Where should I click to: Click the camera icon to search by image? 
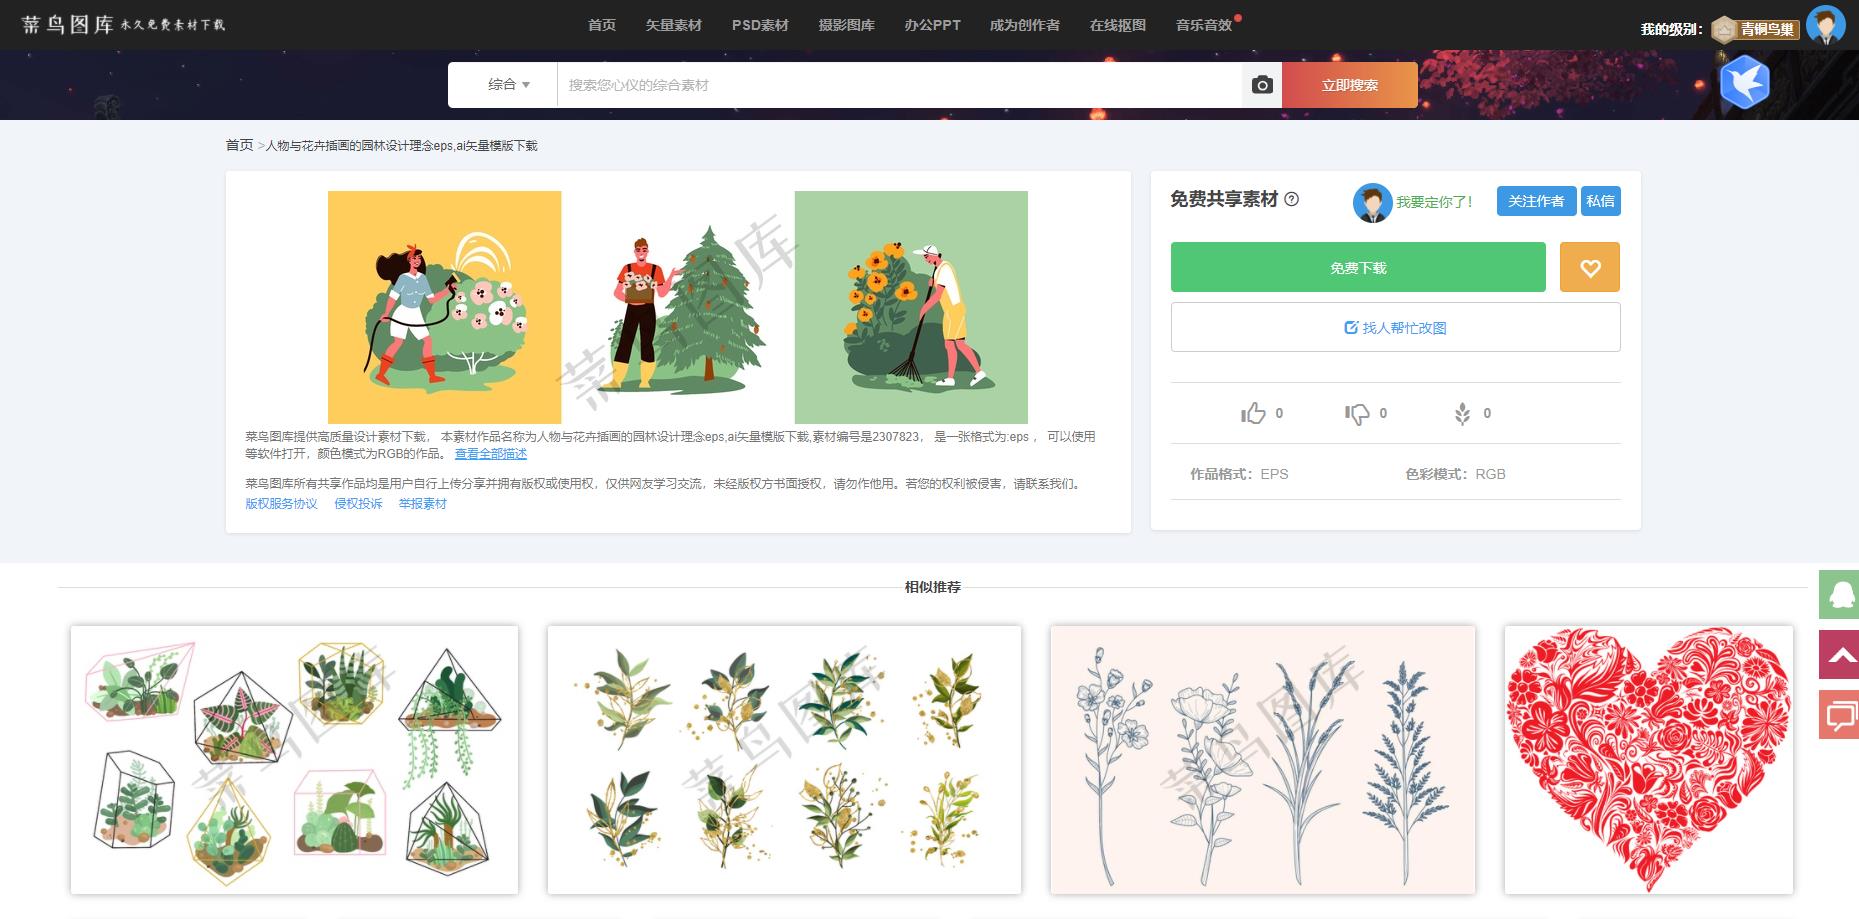(1261, 85)
